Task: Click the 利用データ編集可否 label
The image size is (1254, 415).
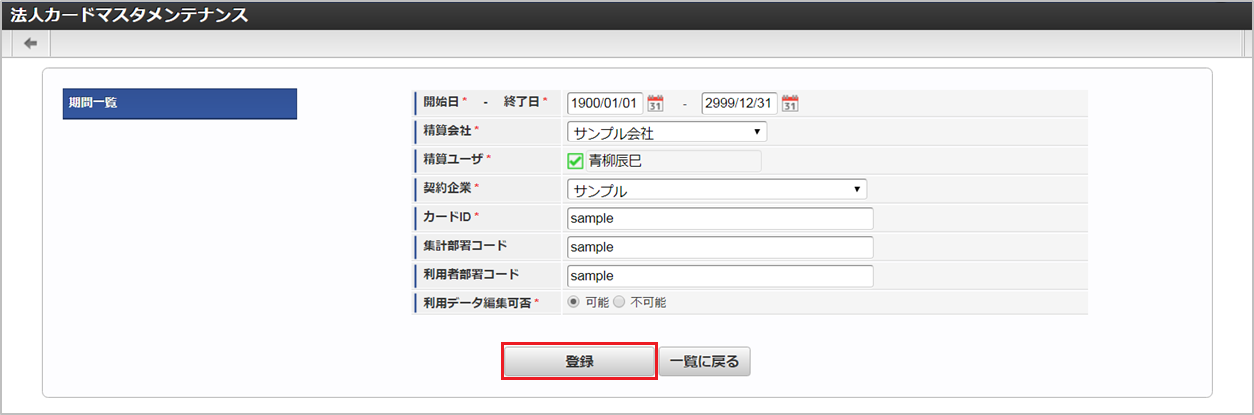Action: pyautogui.click(x=478, y=302)
